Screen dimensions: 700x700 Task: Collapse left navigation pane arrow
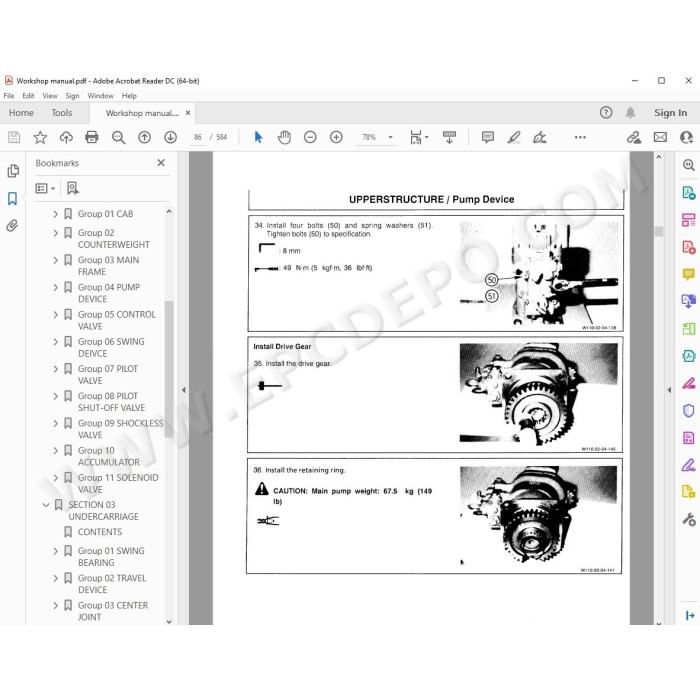183,390
